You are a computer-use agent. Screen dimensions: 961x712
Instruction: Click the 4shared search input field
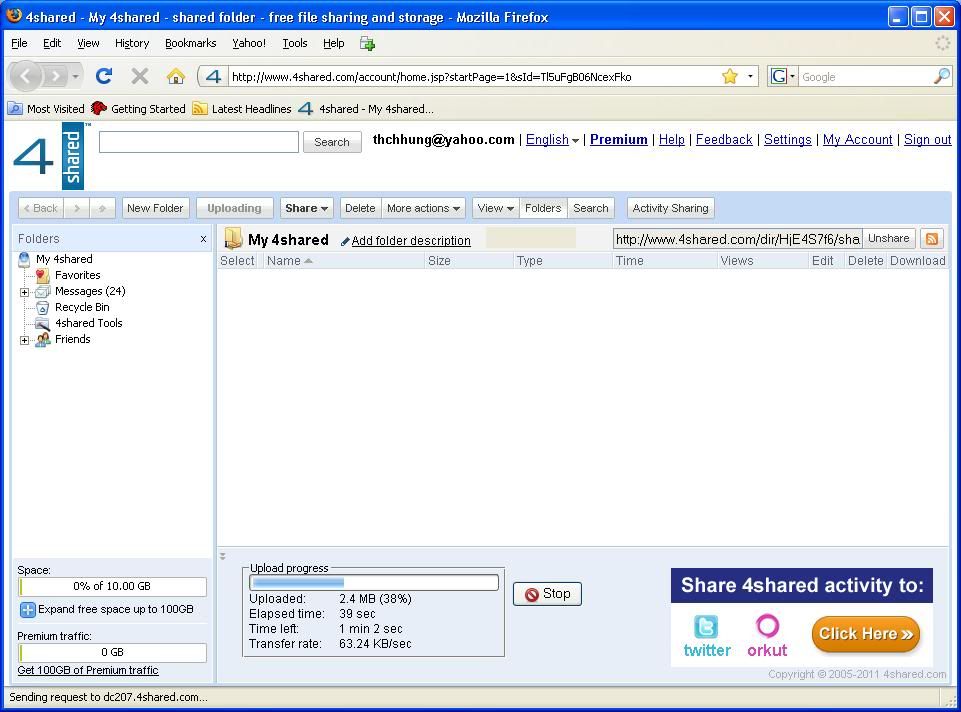199,142
